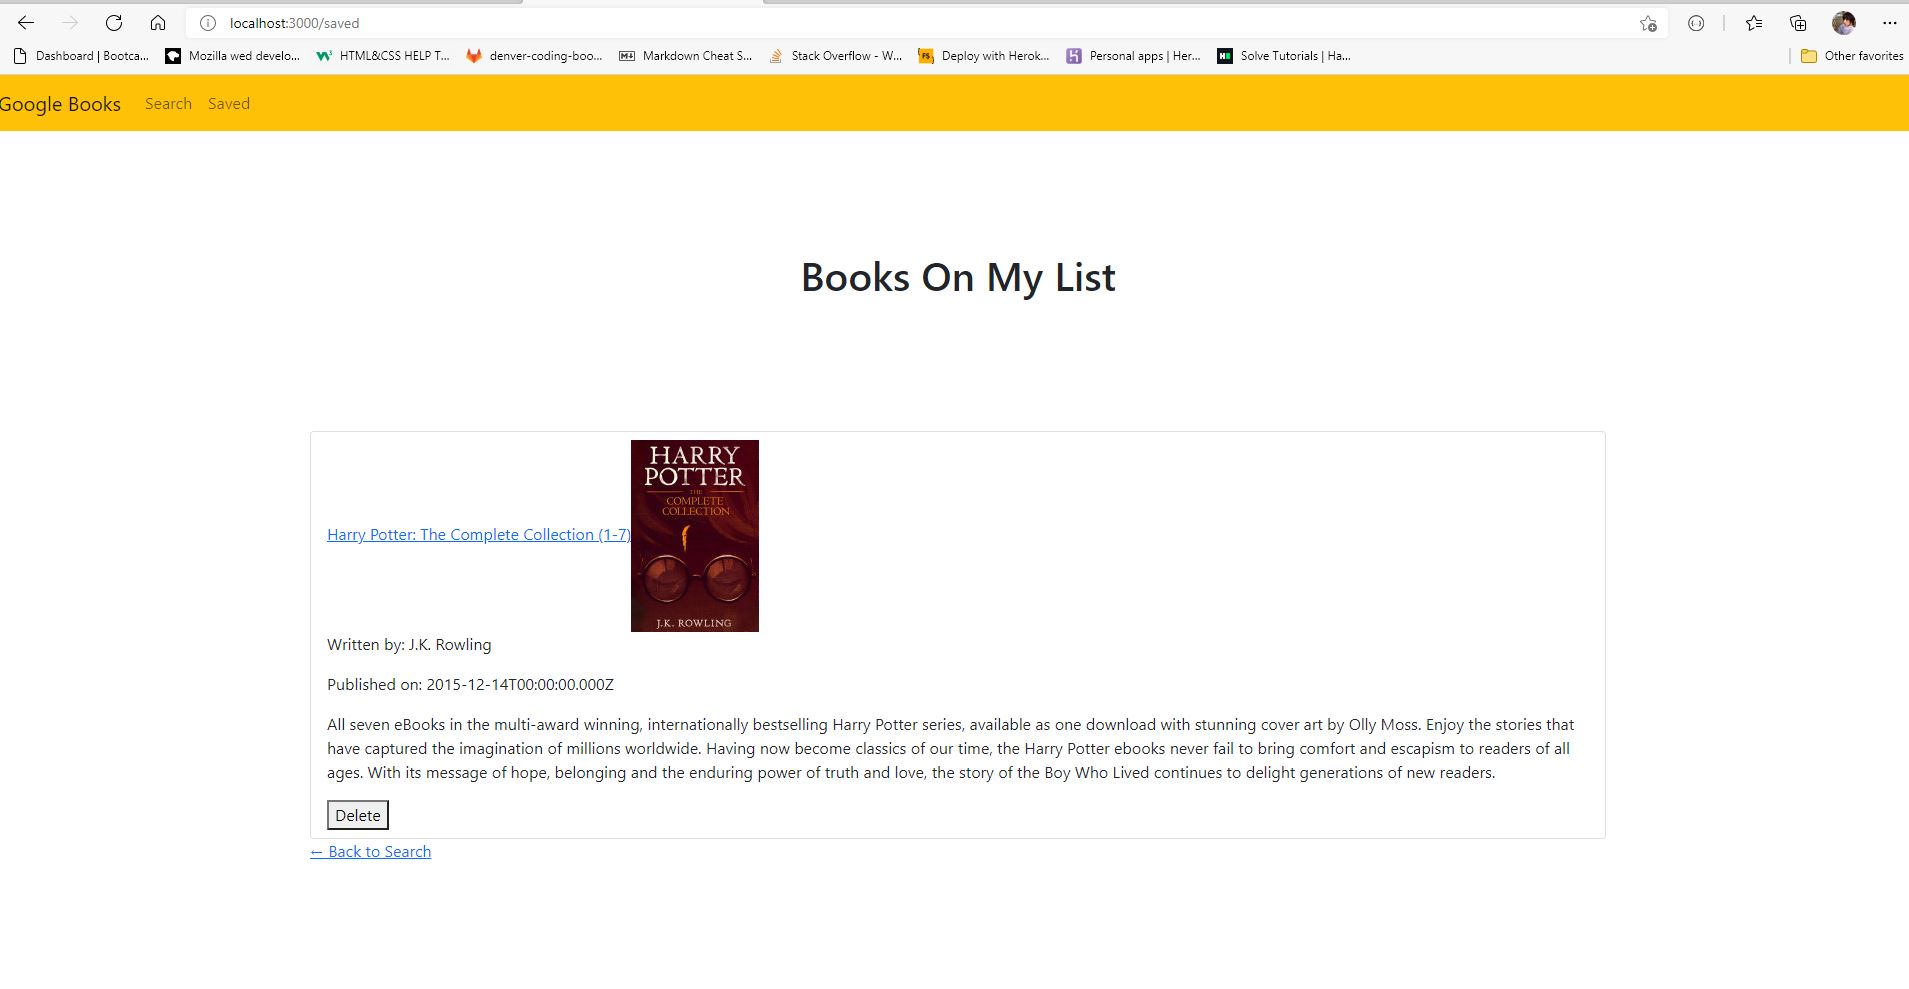The width and height of the screenshot is (1909, 989).
Task: Open Personal apps Heroku bookmark
Action: click(x=1134, y=56)
